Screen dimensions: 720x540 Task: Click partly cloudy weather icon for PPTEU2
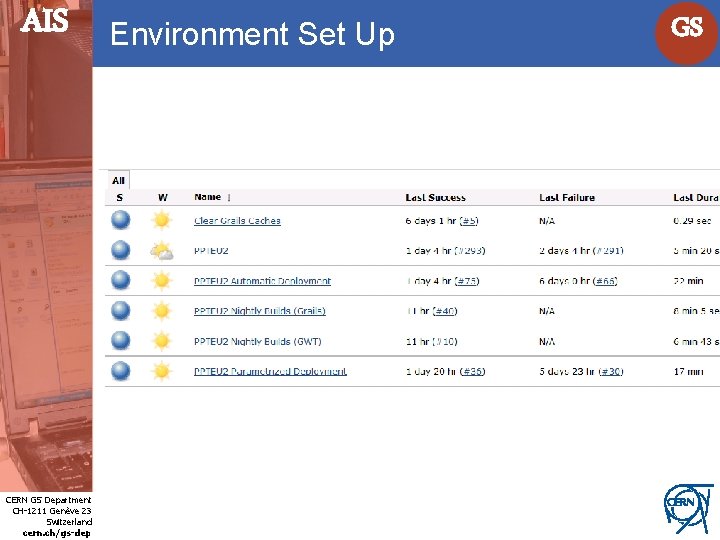(x=162, y=251)
